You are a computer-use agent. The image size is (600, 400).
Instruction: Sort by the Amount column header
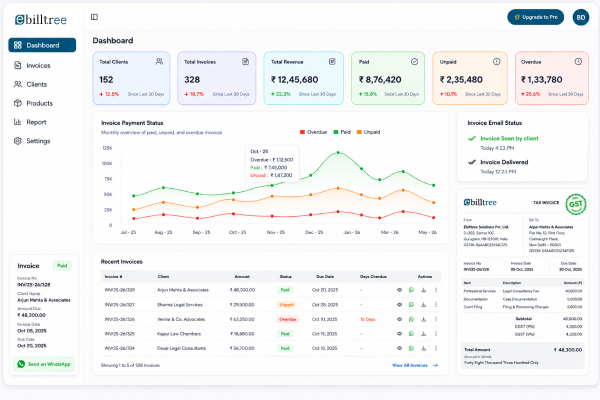click(242, 276)
